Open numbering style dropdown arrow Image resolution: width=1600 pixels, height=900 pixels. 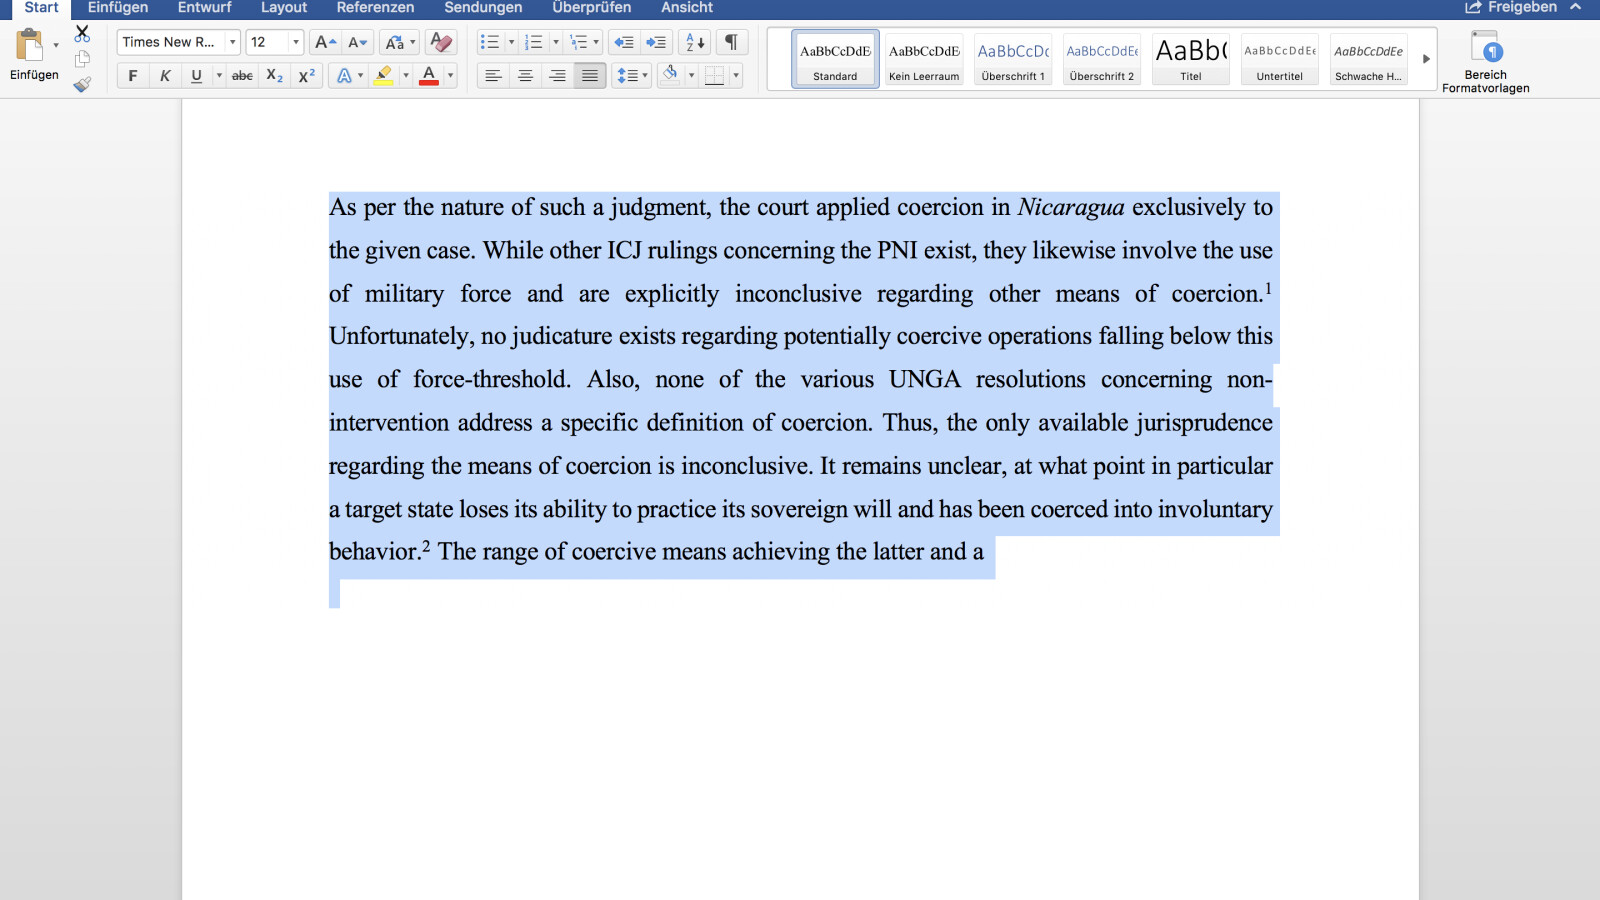[555, 42]
